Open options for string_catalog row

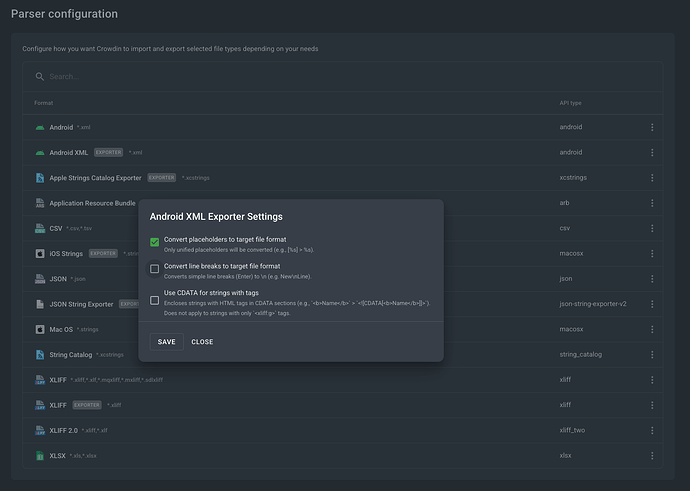point(652,355)
